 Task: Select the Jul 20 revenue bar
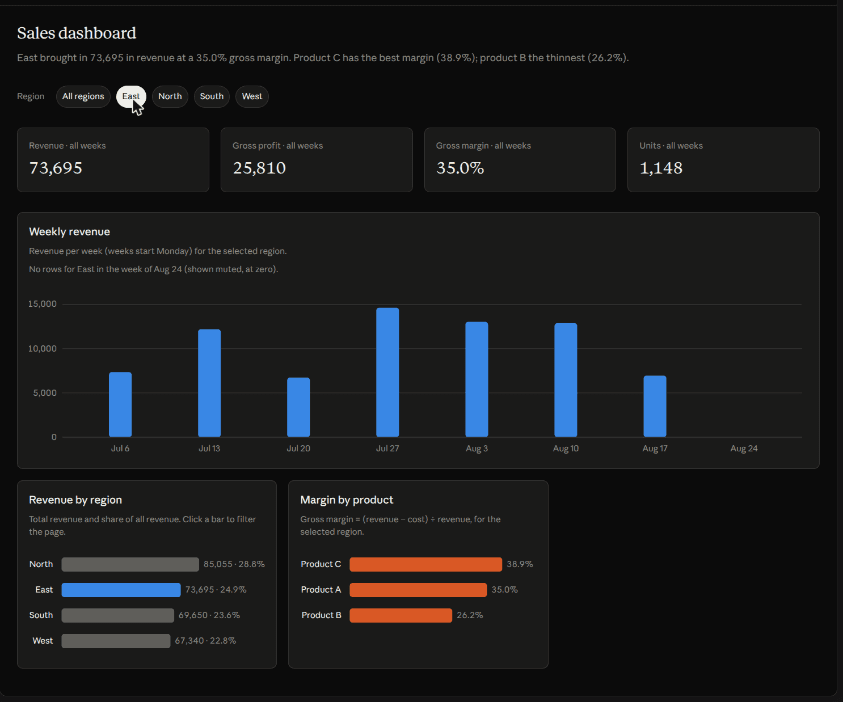click(x=298, y=407)
